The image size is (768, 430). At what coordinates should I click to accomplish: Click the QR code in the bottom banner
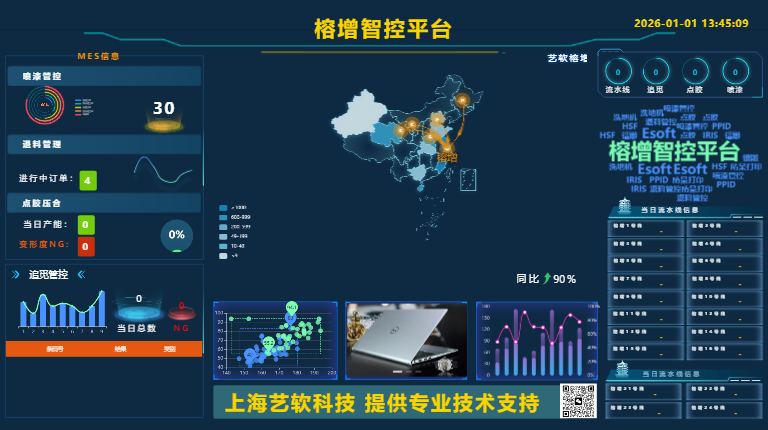(x=578, y=402)
